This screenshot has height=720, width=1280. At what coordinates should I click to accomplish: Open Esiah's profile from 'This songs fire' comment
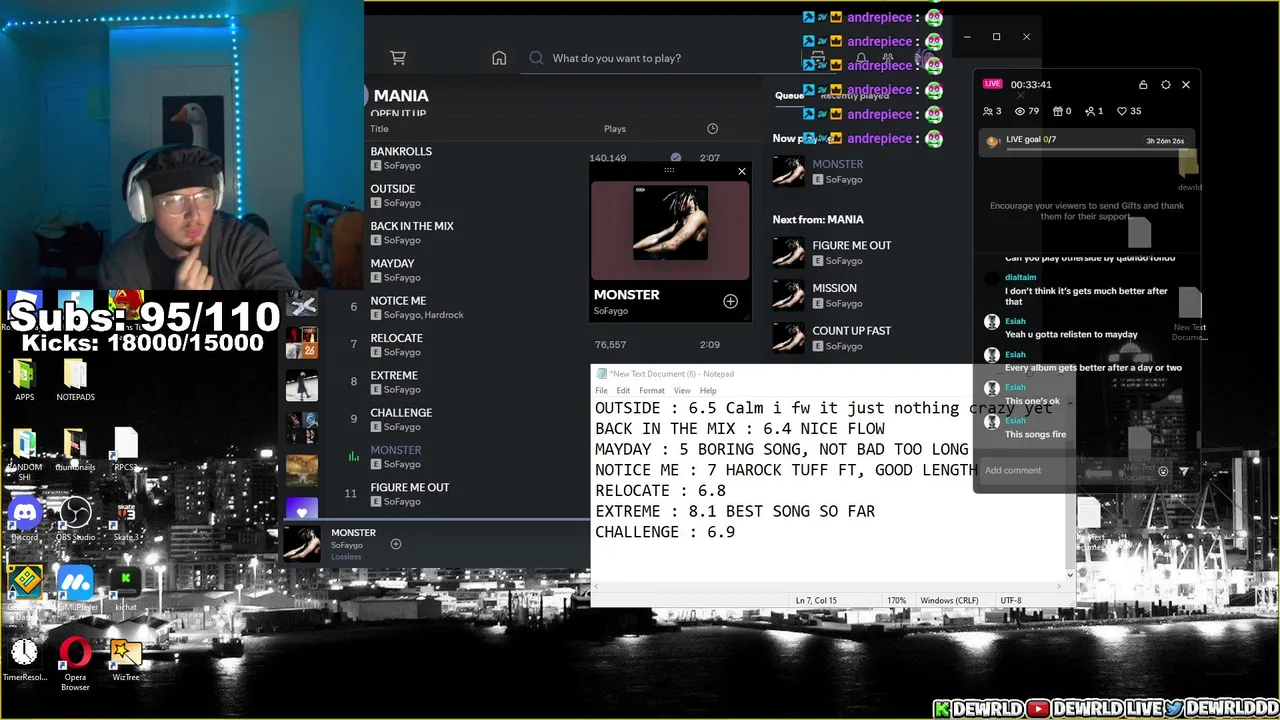tap(1015, 421)
